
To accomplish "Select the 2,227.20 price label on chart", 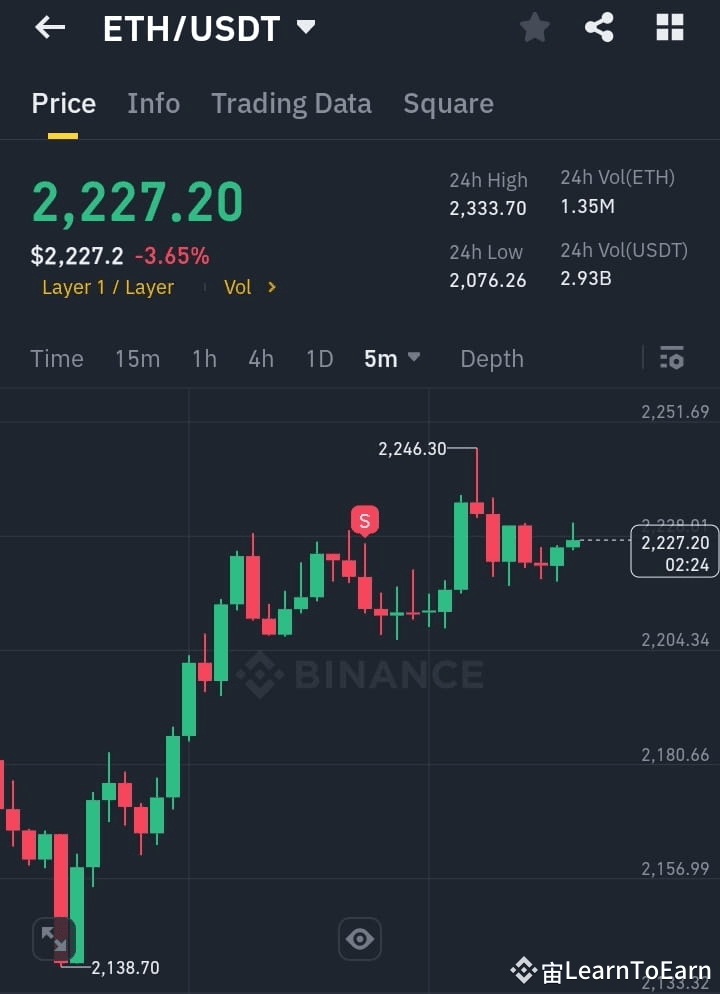I will point(674,551).
